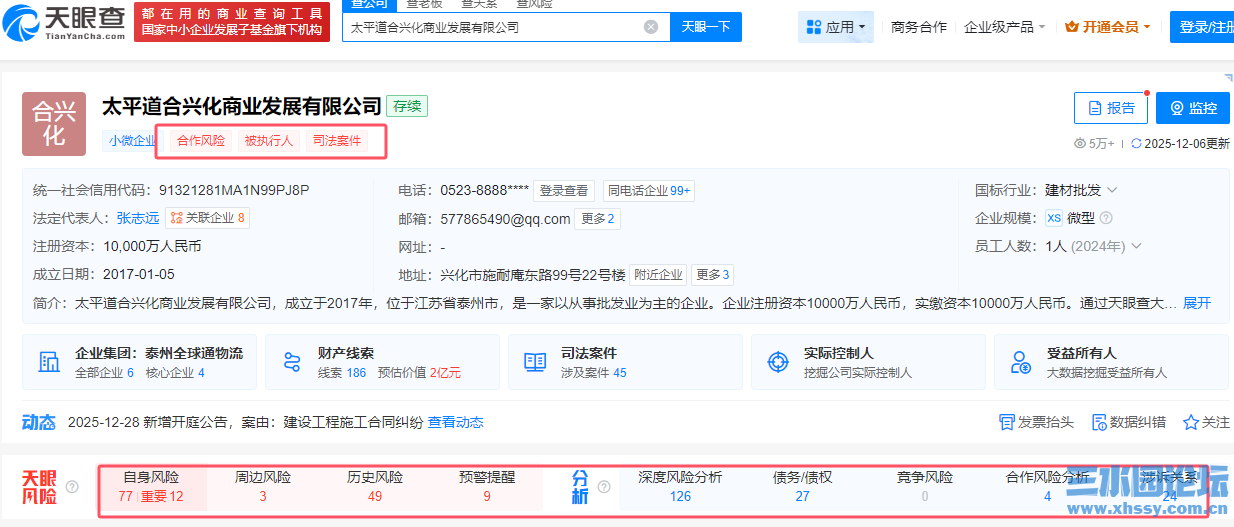1234x527 pixels.
Task: Select the 周边风险 3 tab
Action: (x=263, y=487)
